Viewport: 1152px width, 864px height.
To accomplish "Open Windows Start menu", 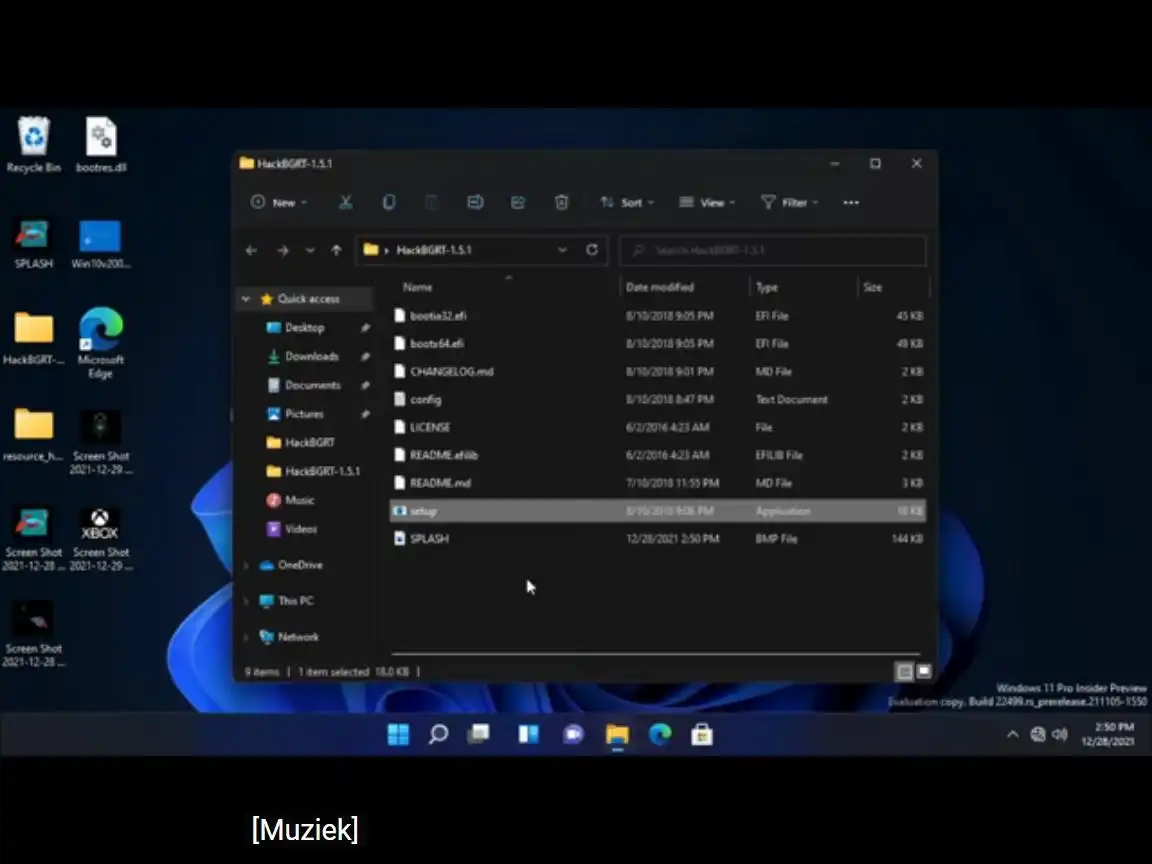I will tap(398, 734).
